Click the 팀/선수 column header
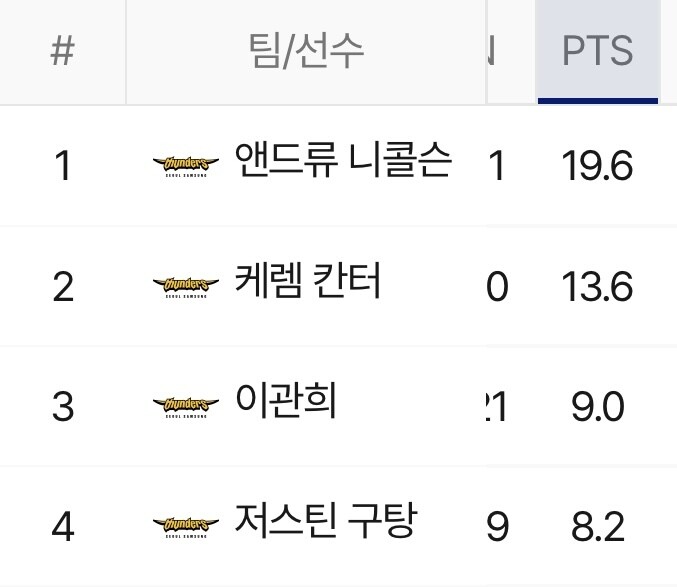Image resolution: width=677 pixels, height=587 pixels. tap(305, 51)
